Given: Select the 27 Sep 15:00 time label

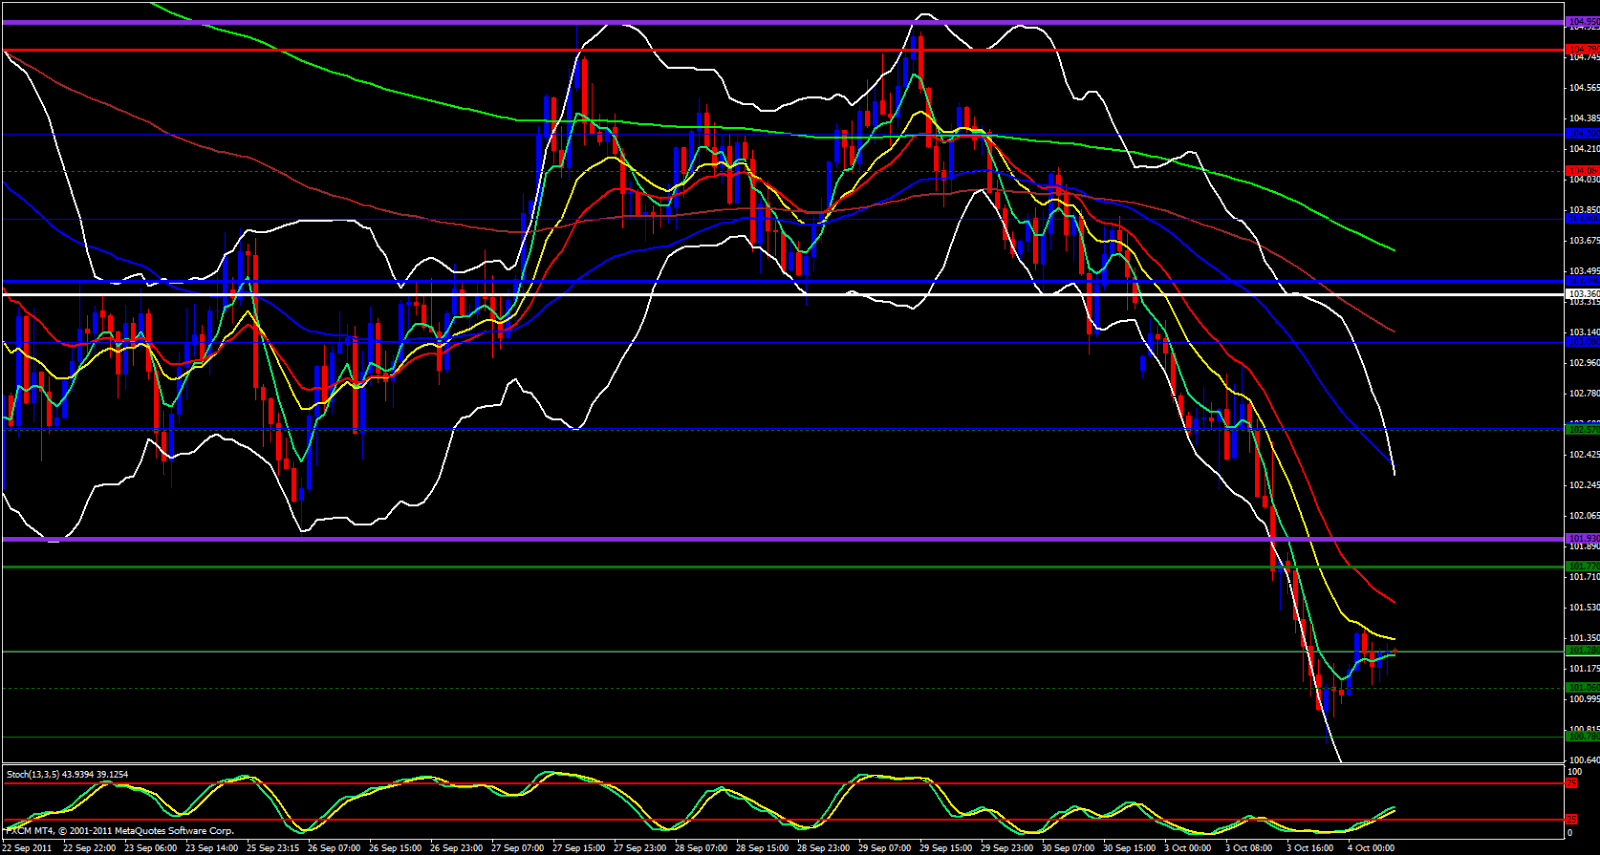Looking at the screenshot, I should tap(577, 848).
